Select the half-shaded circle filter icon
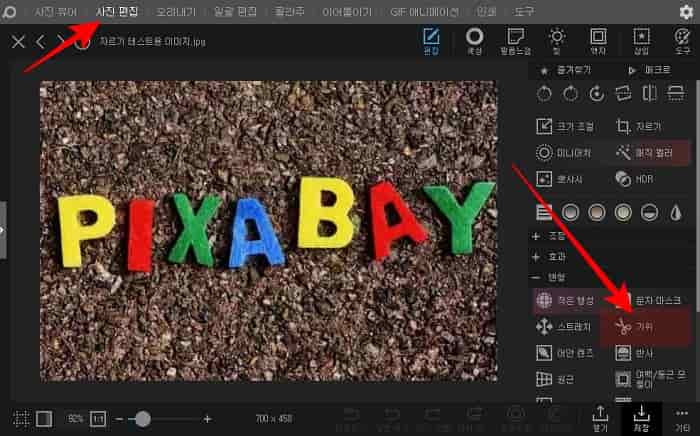This screenshot has height=436, width=700. (650, 212)
